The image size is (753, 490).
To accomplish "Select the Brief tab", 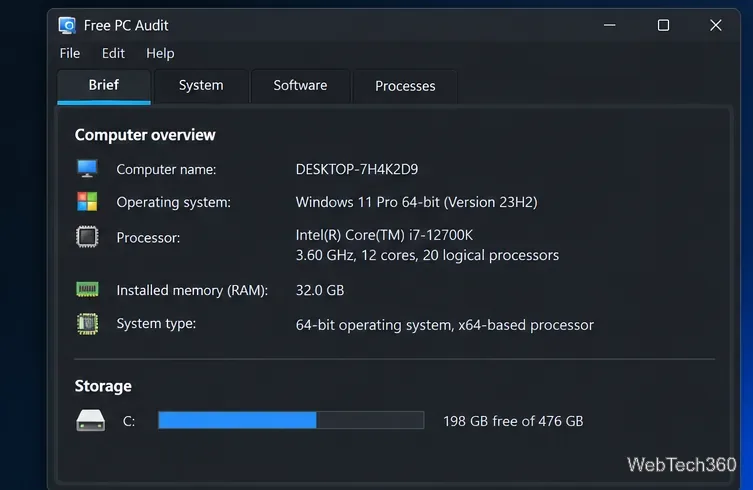I will pyautogui.click(x=104, y=86).
